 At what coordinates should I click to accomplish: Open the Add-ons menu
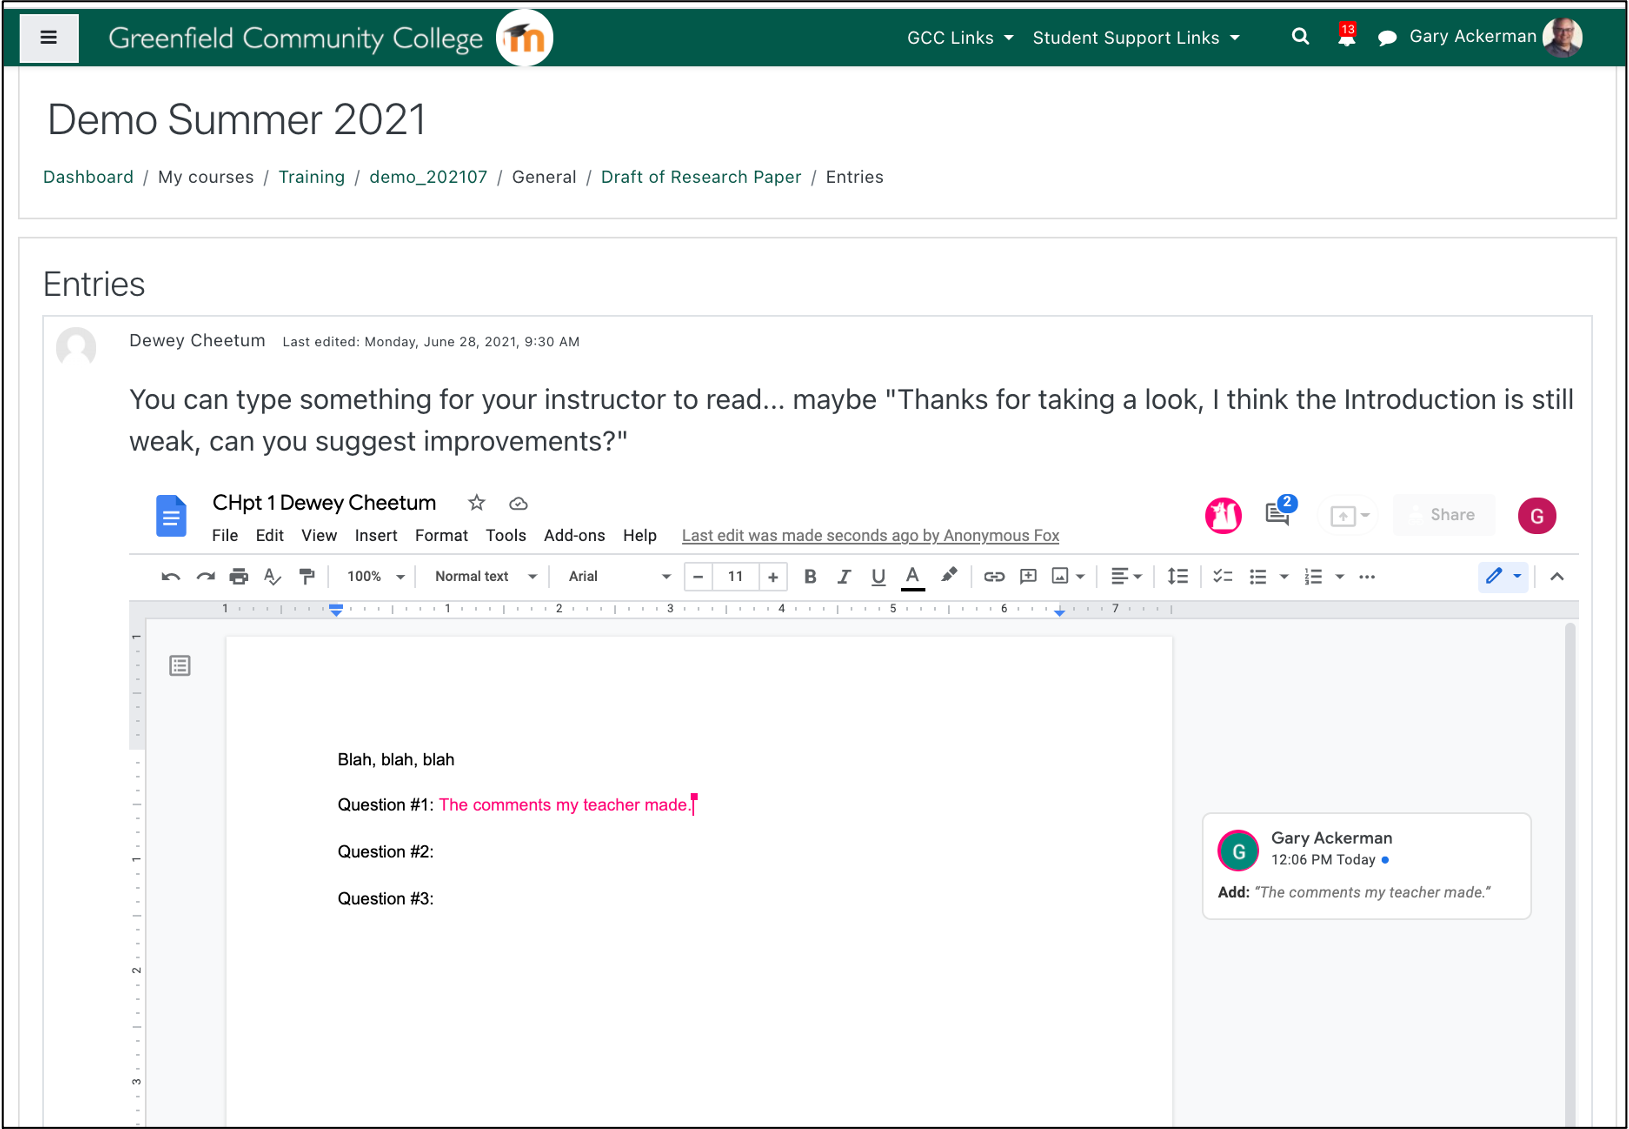pyautogui.click(x=574, y=535)
